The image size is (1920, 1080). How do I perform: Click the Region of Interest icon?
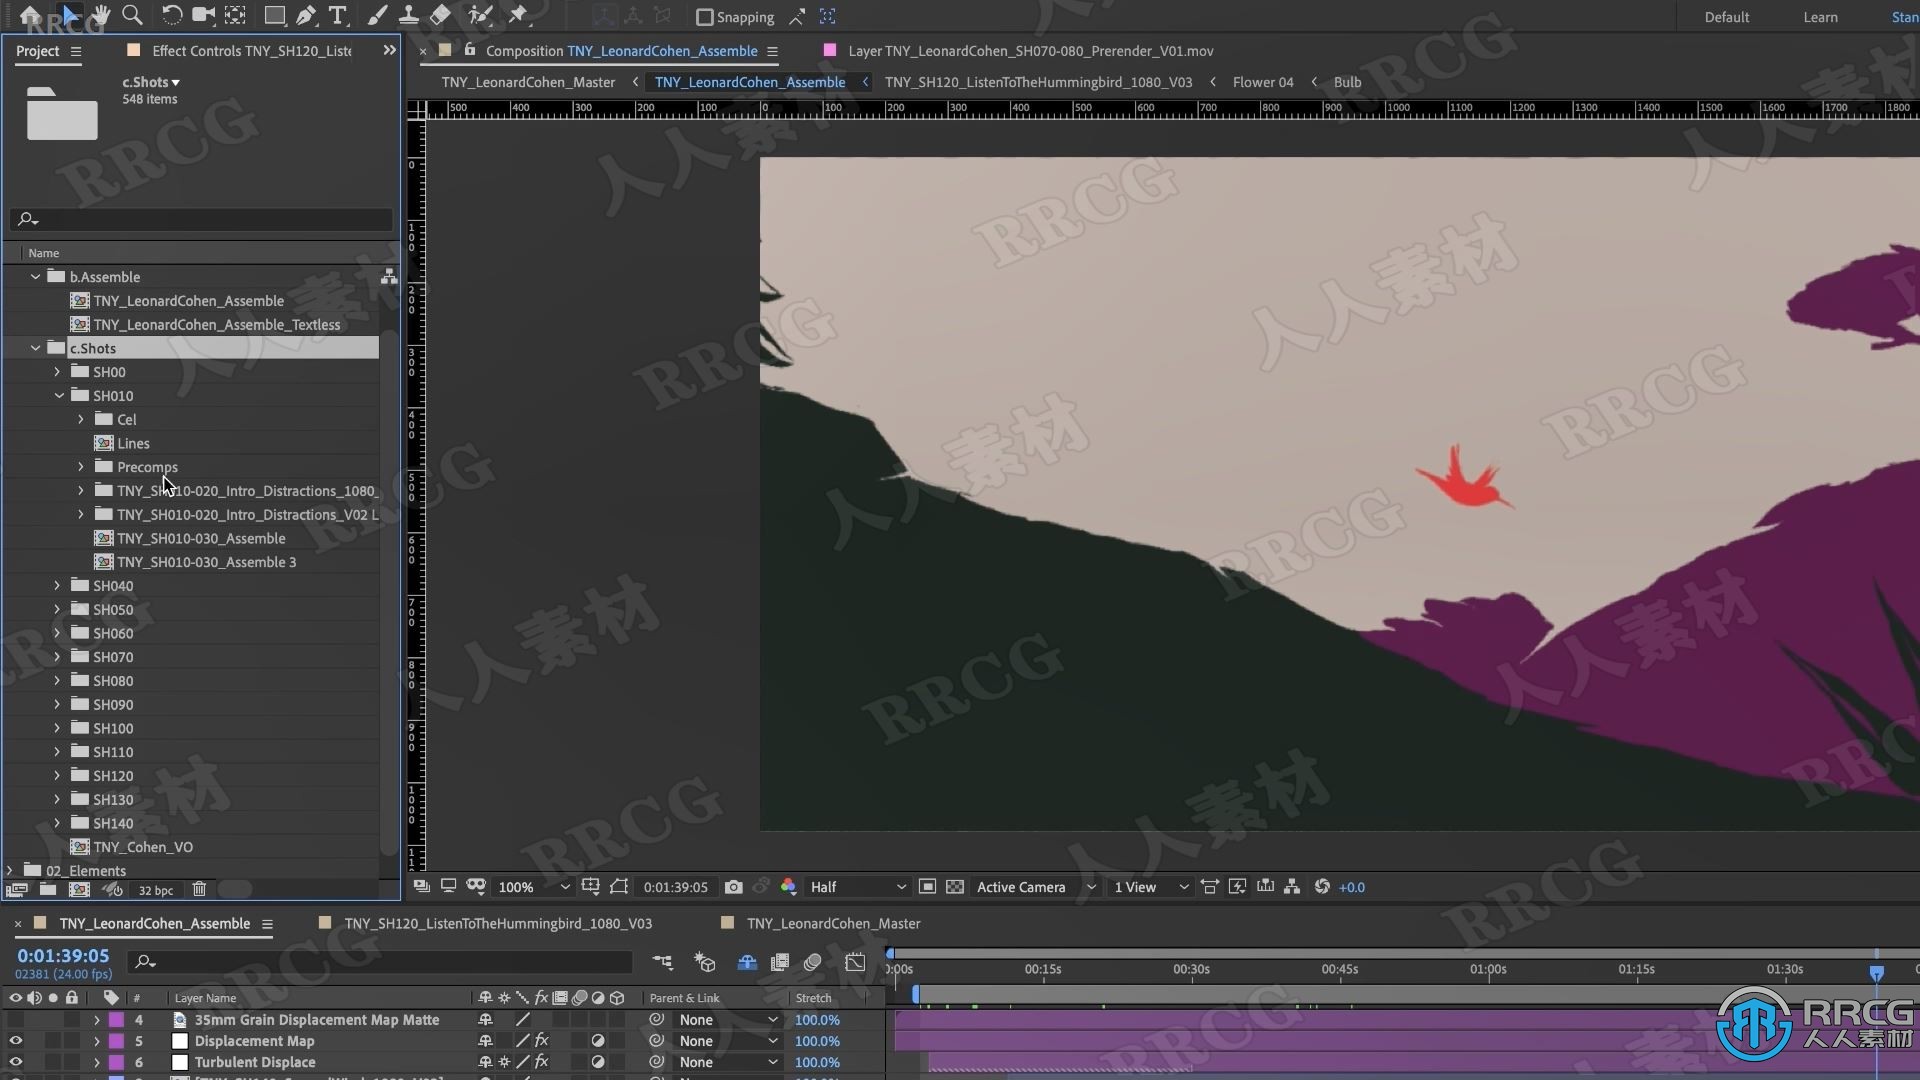pyautogui.click(x=927, y=887)
